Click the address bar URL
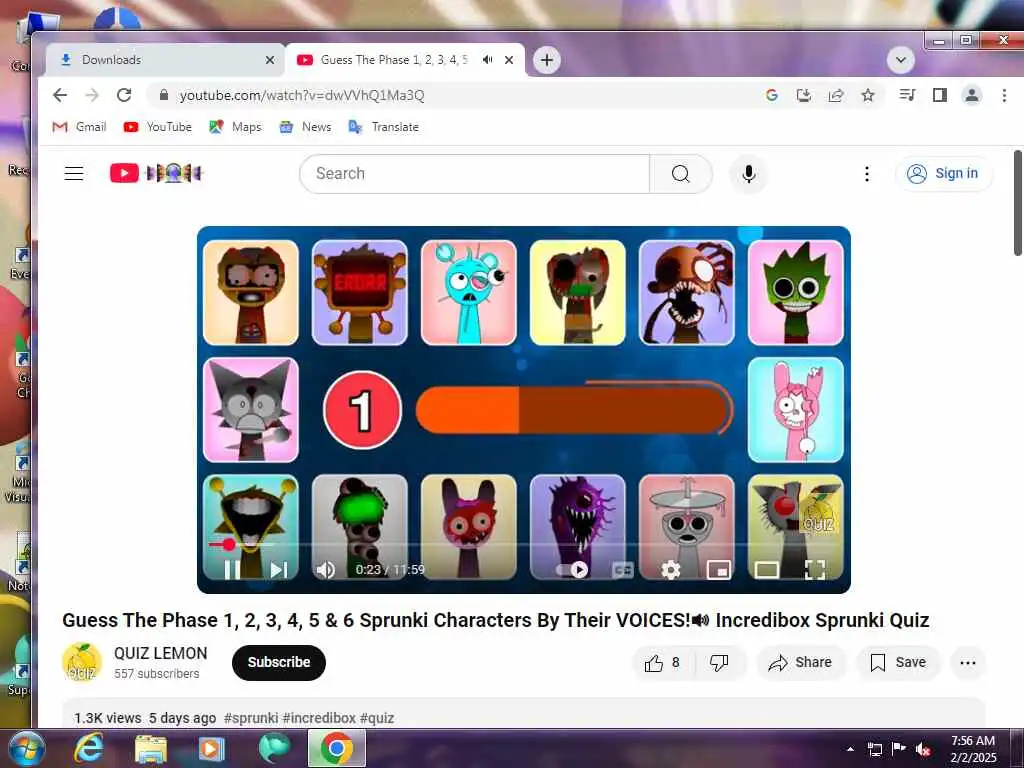 (302, 95)
